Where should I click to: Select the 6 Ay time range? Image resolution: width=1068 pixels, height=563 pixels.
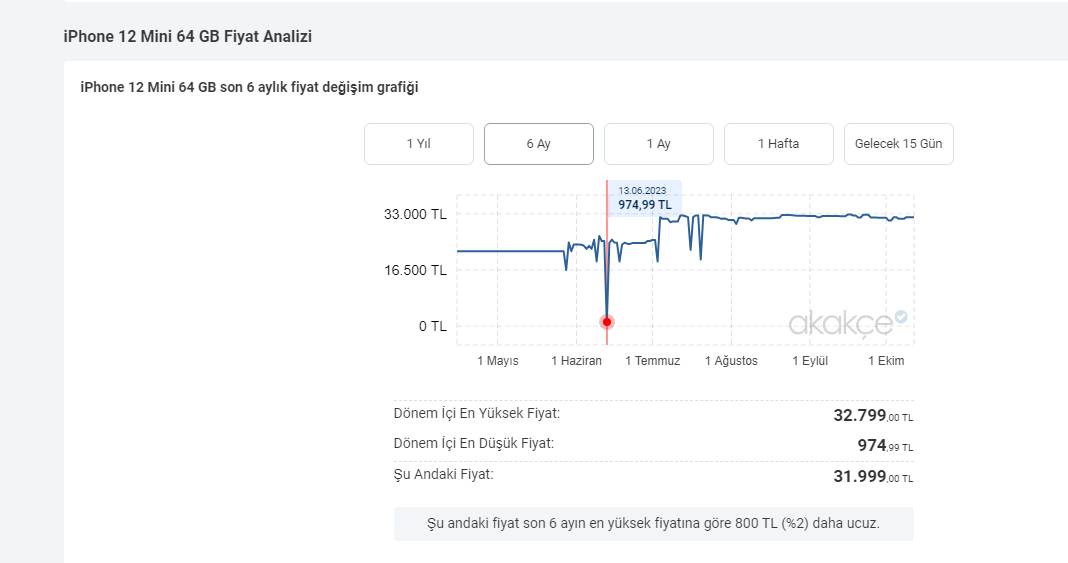539,144
